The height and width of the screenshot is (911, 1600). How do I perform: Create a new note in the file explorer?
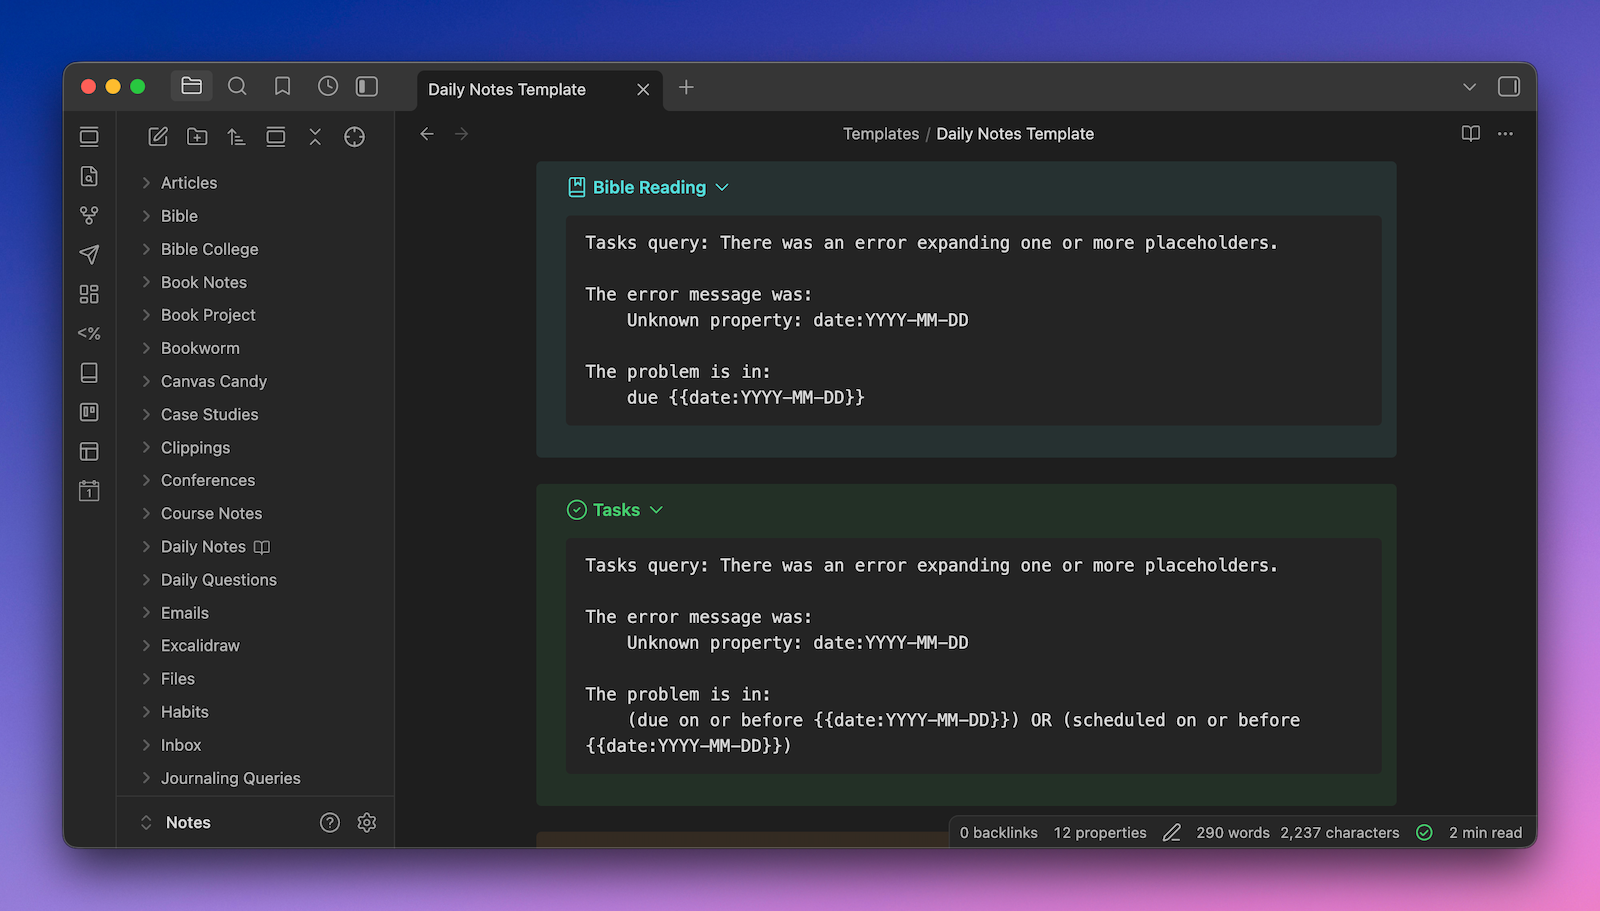pyautogui.click(x=158, y=137)
